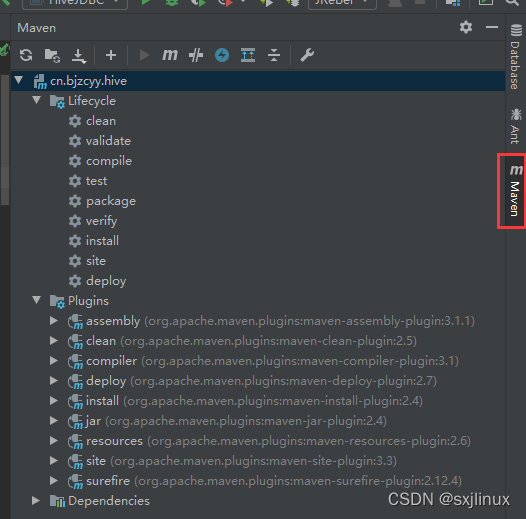
Task: Collapse the Lifecycle node arrow
Action: pos(37,100)
